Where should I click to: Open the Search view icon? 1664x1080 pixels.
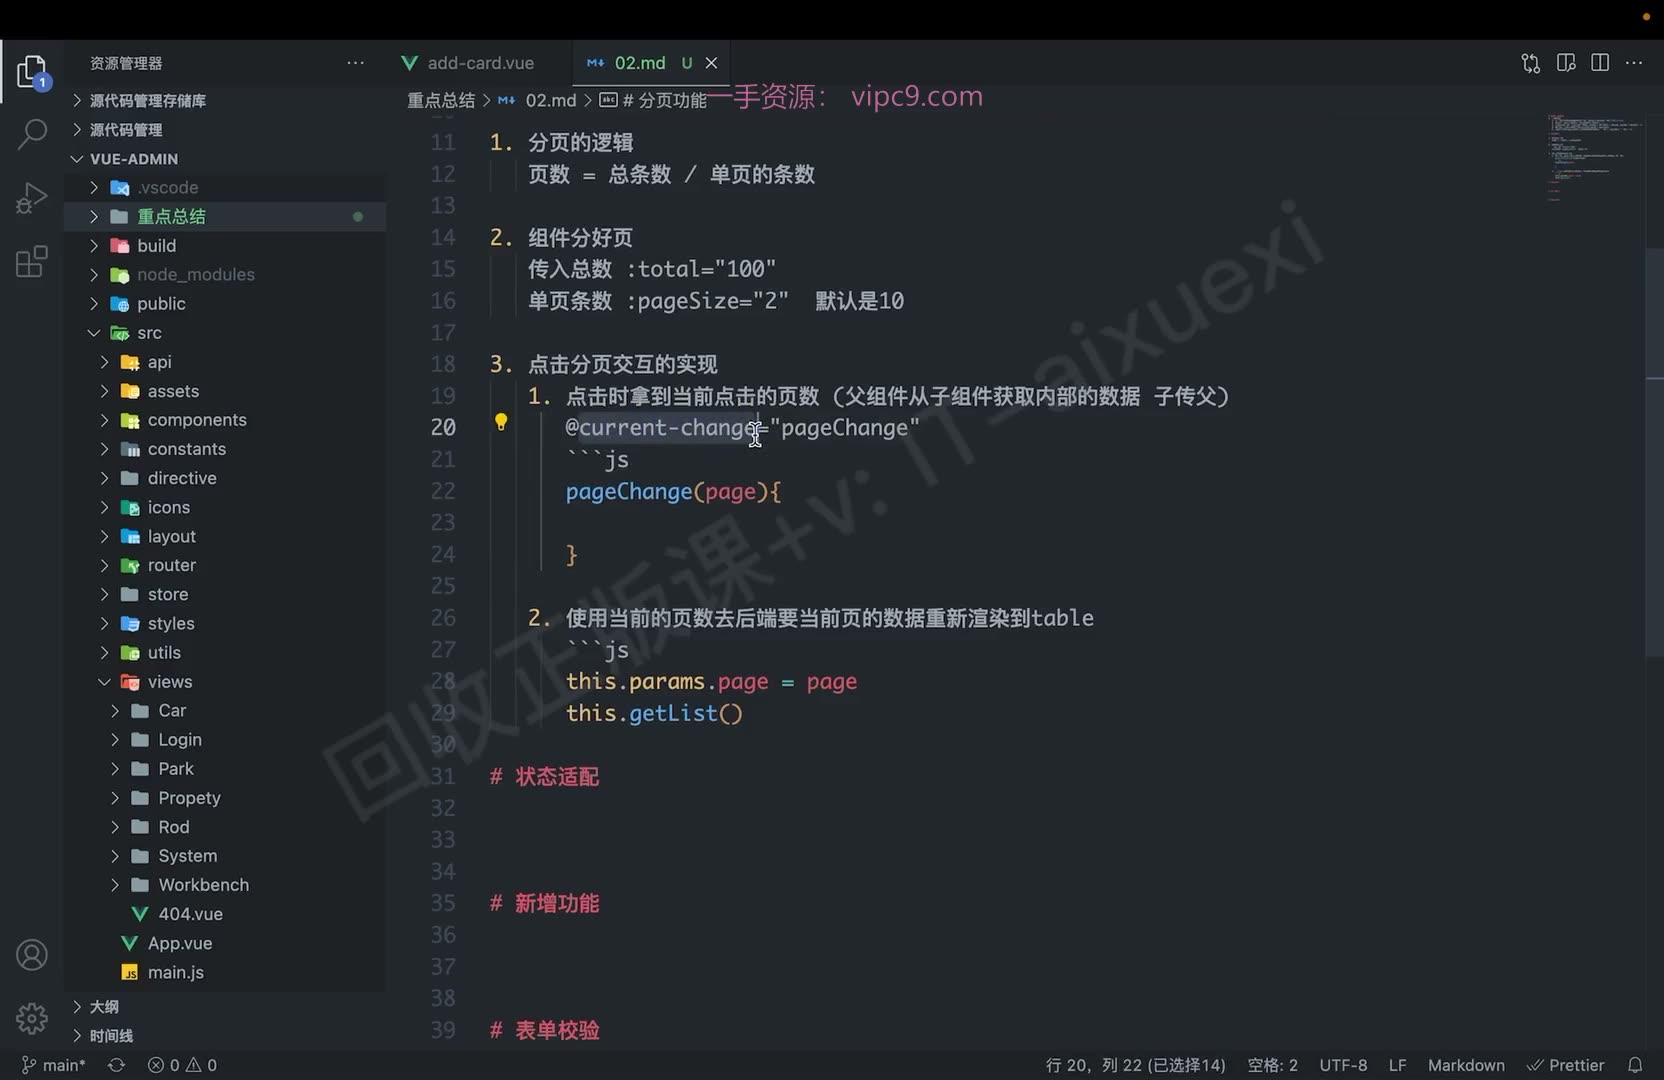32,134
